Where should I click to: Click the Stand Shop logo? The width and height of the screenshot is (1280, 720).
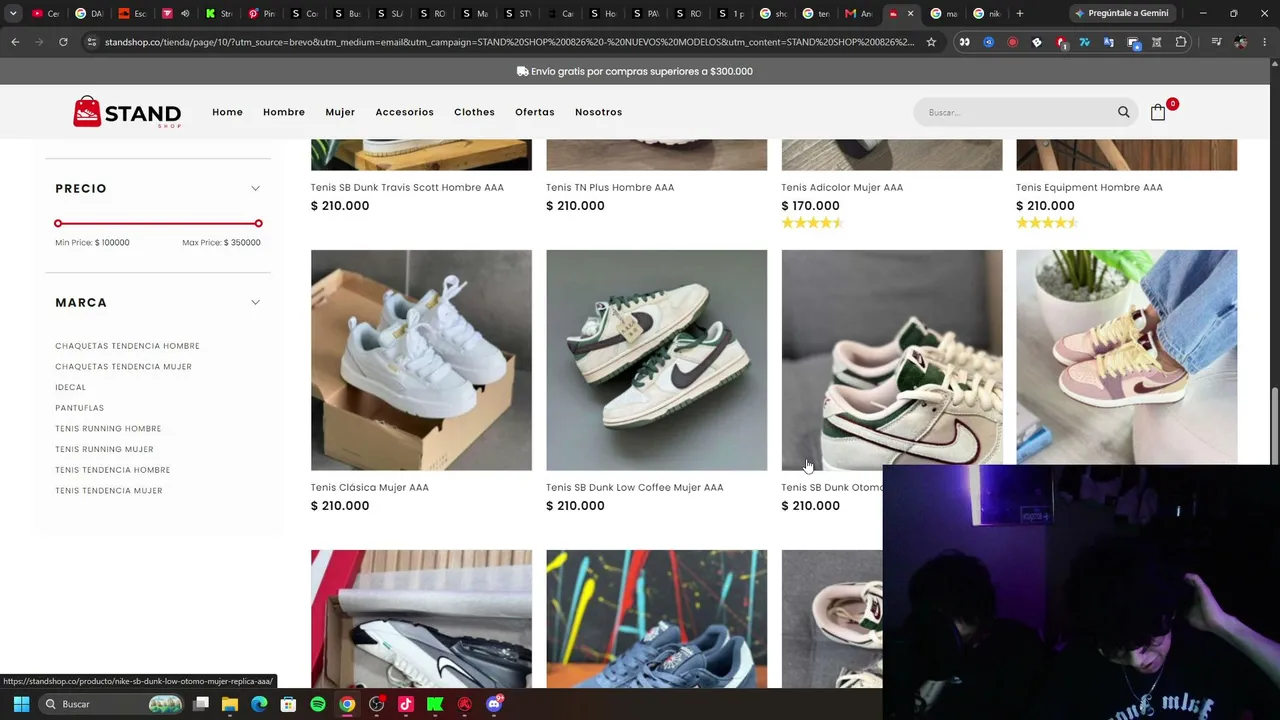[127, 112]
